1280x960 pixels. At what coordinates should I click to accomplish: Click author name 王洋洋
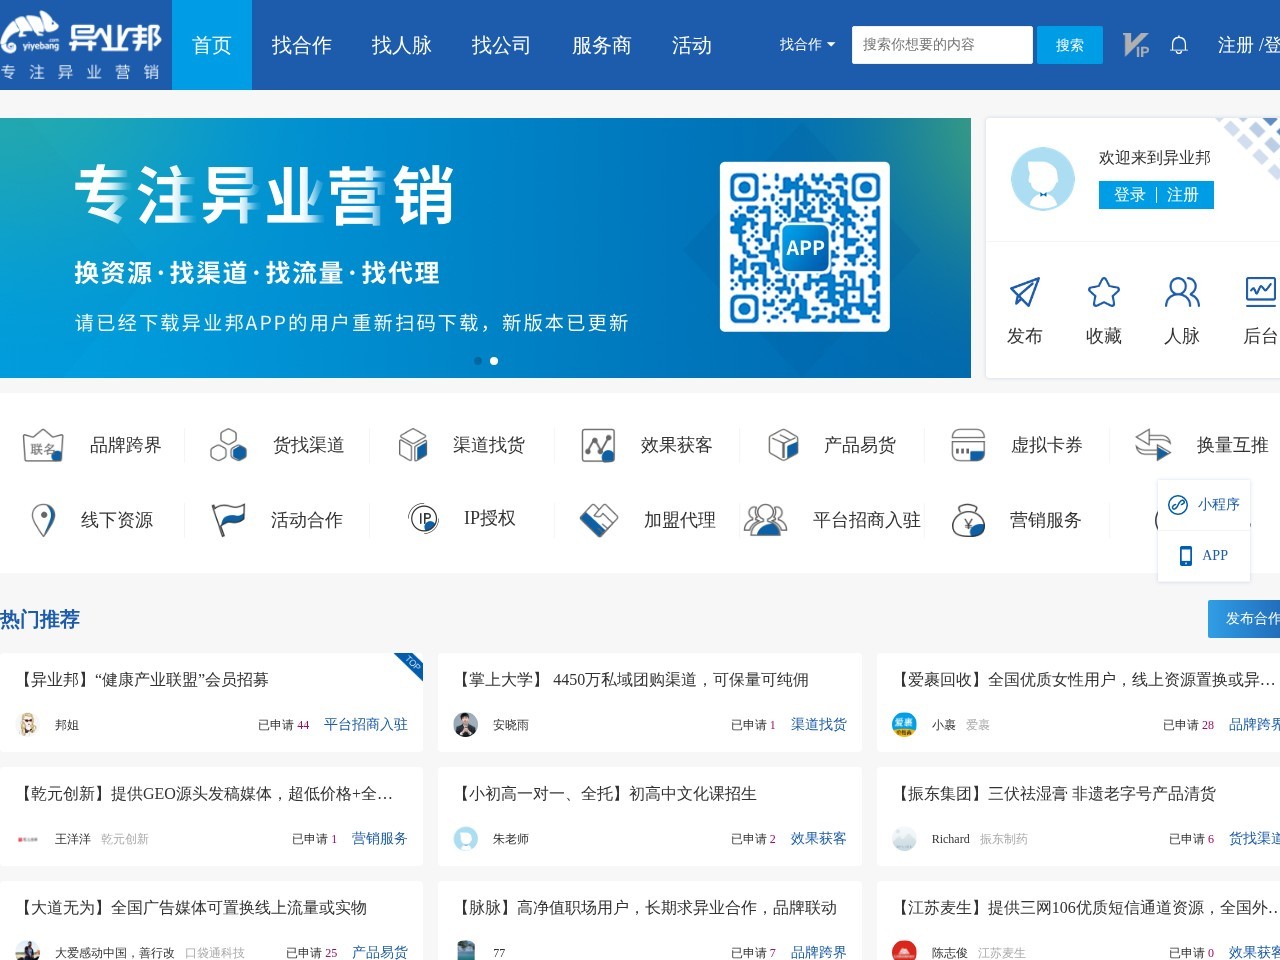73,839
